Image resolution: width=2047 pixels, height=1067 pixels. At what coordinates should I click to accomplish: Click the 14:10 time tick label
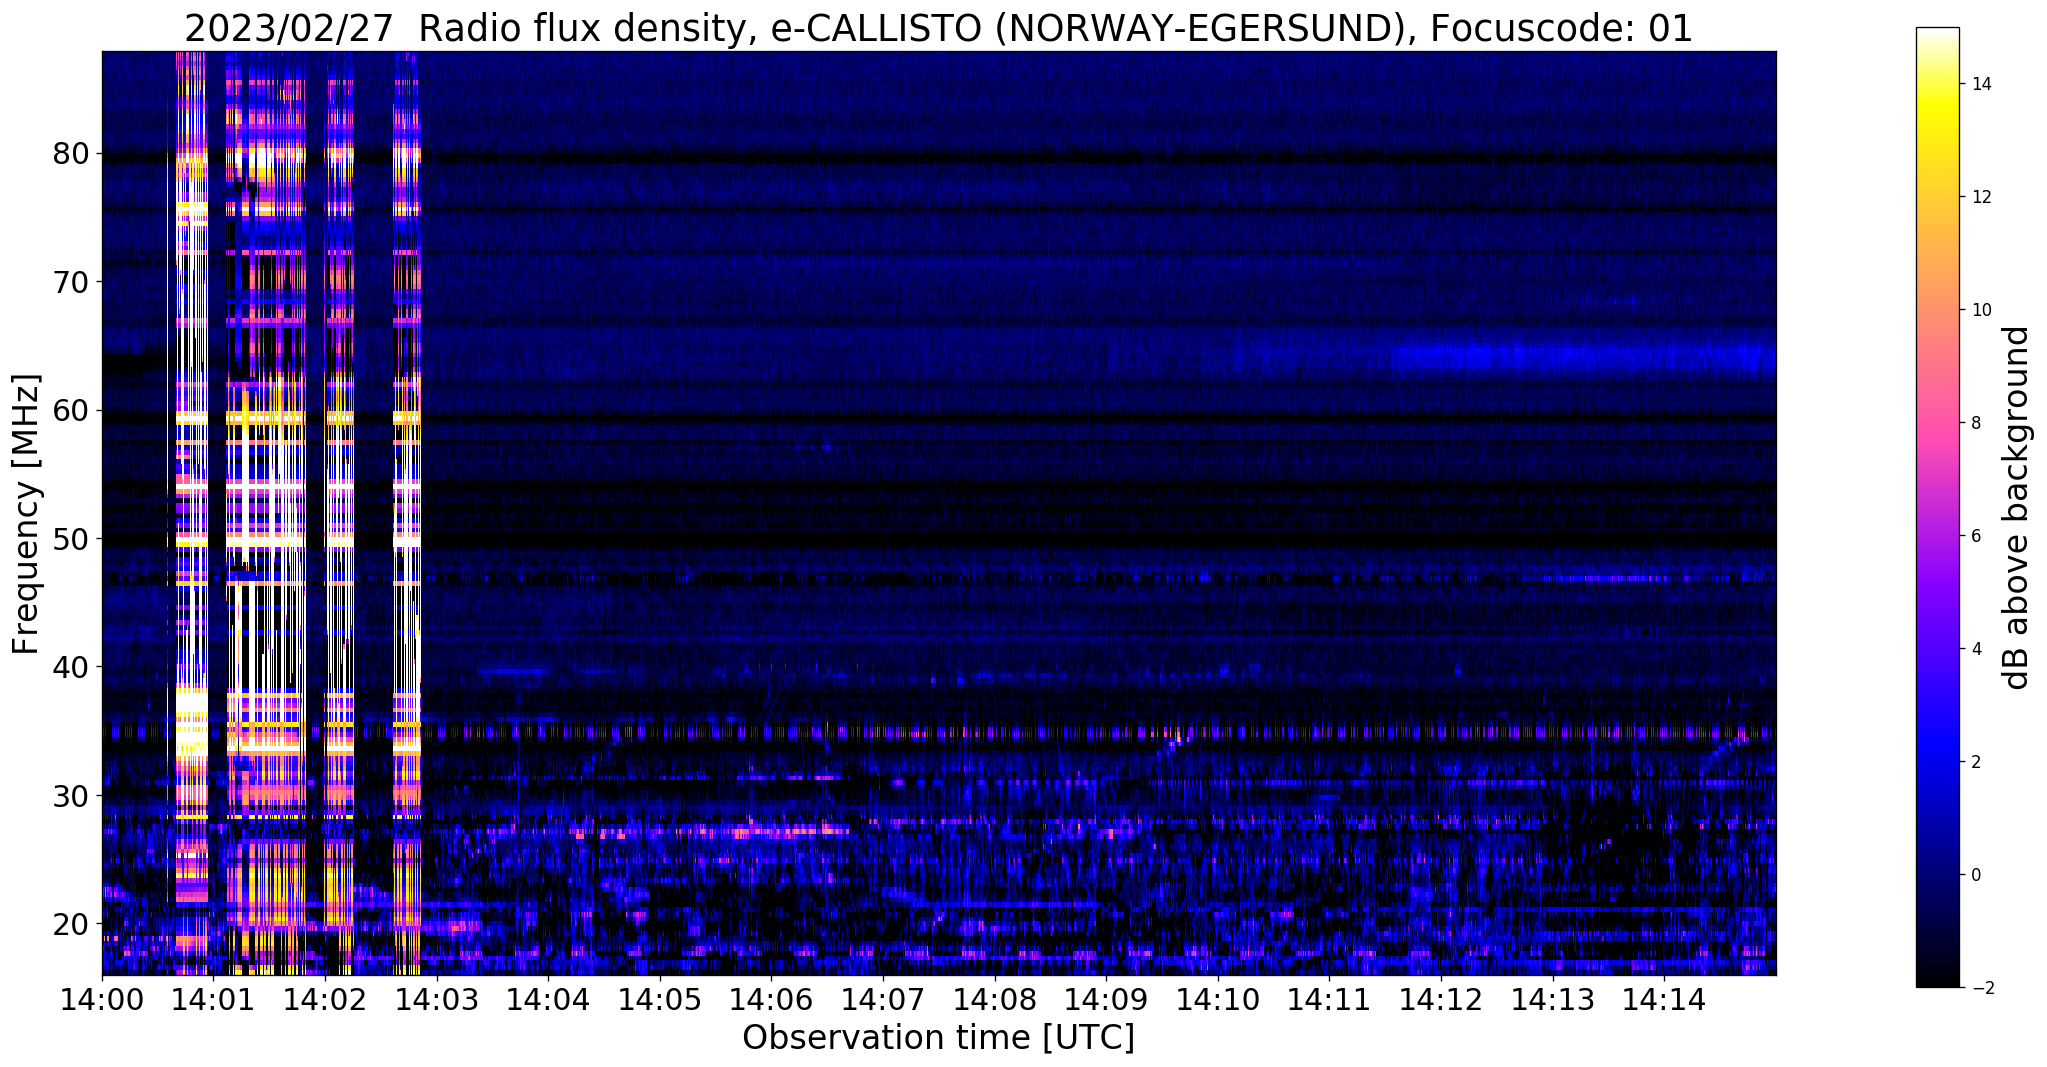1217,998
